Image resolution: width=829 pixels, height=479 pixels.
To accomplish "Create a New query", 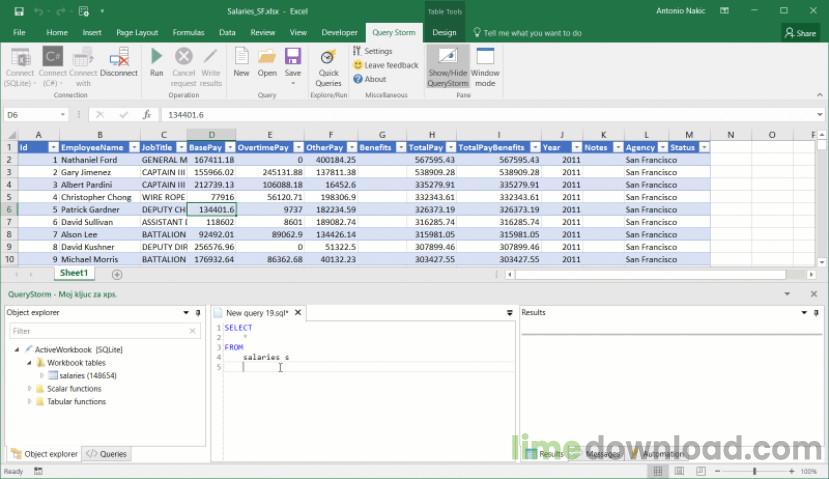I will (x=241, y=62).
